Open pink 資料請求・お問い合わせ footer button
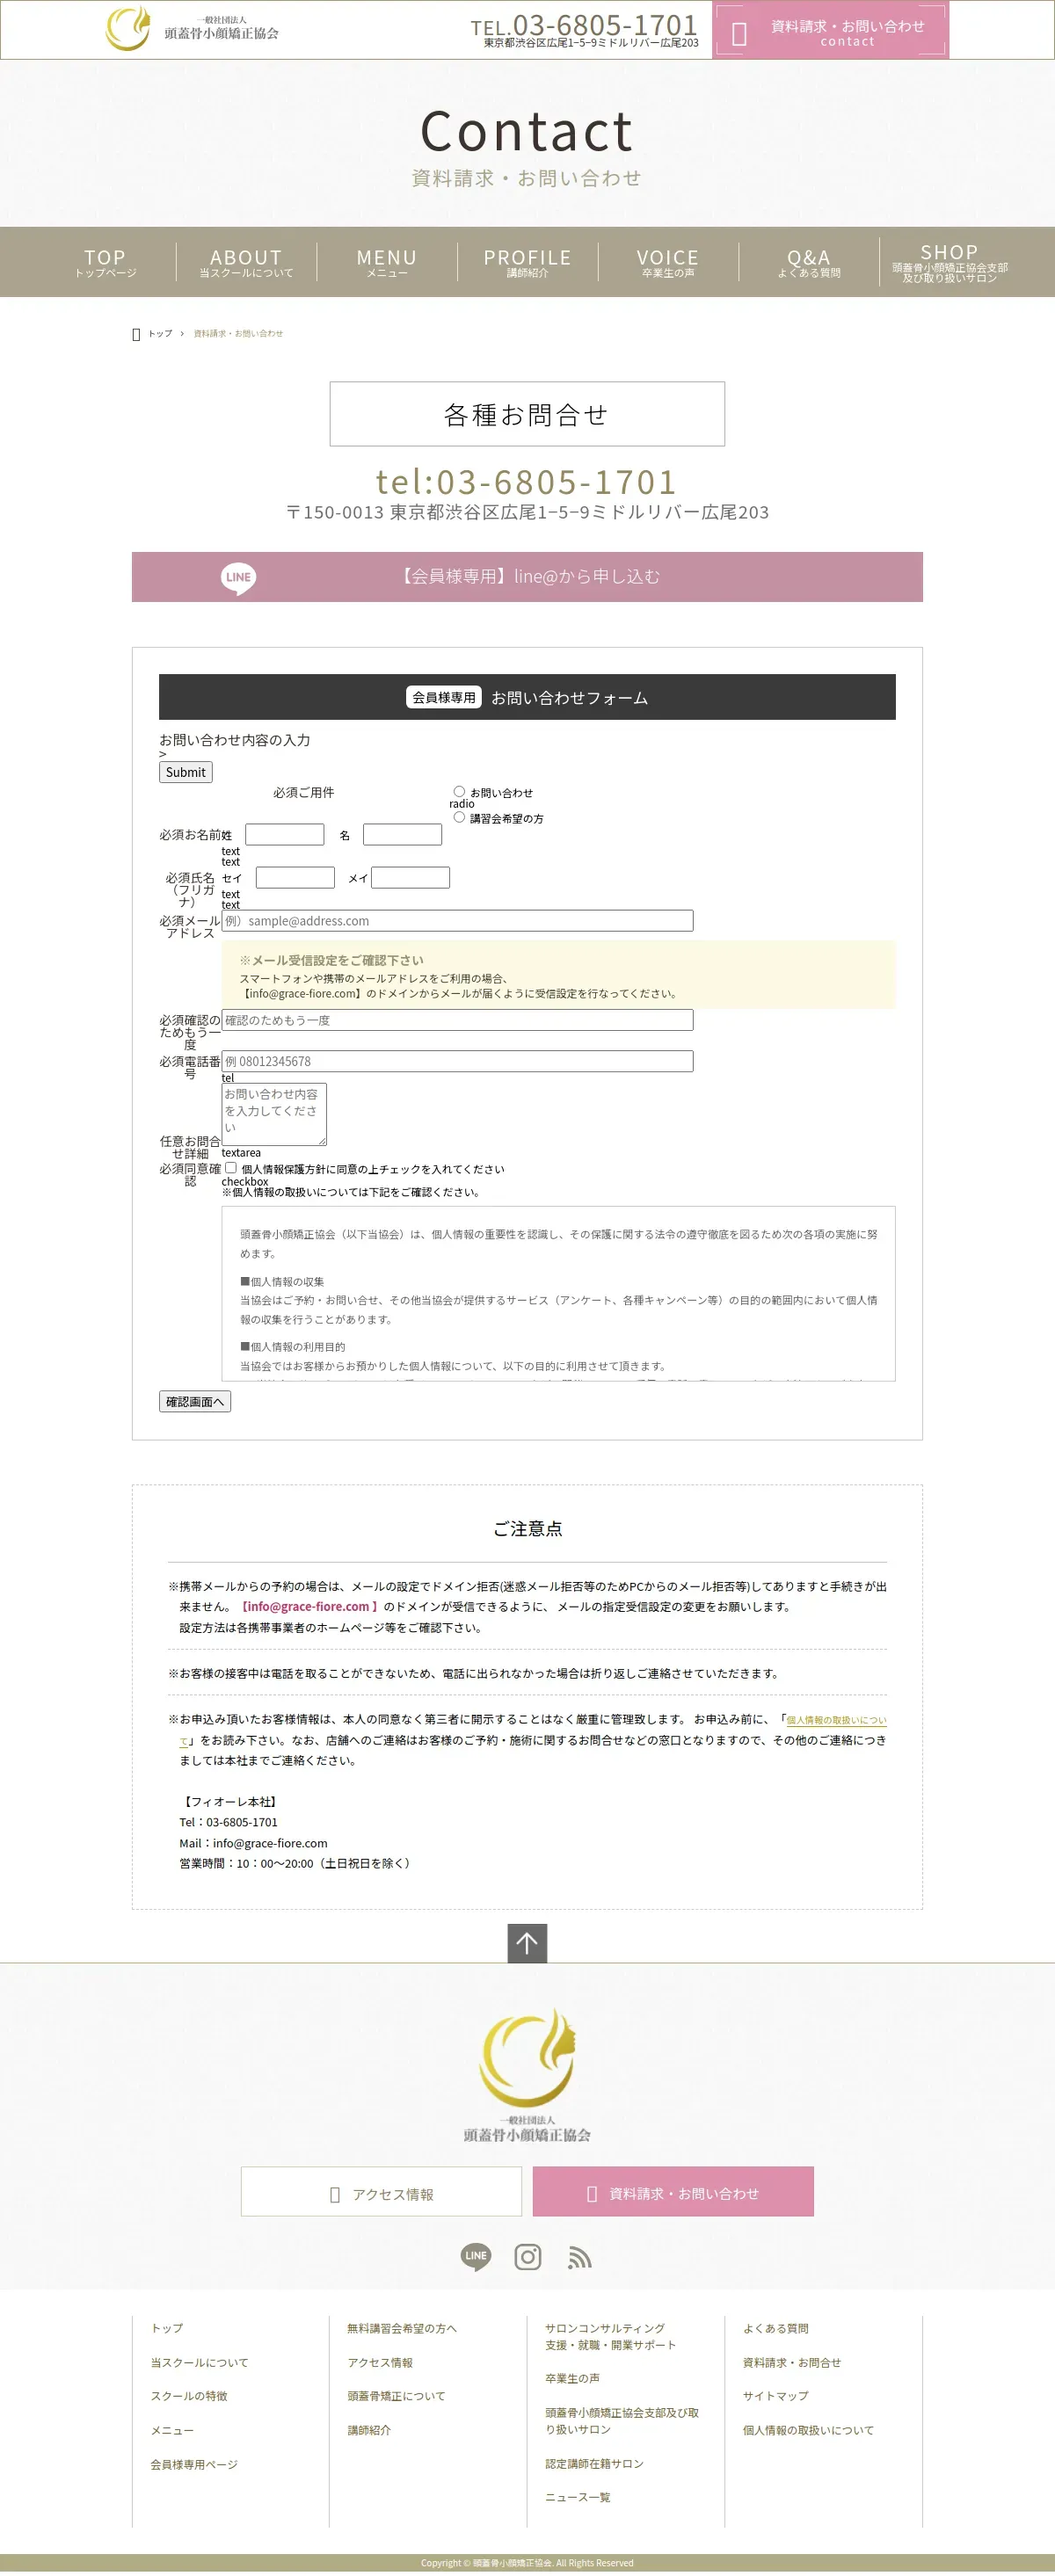The image size is (1055, 2576). click(673, 2194)
